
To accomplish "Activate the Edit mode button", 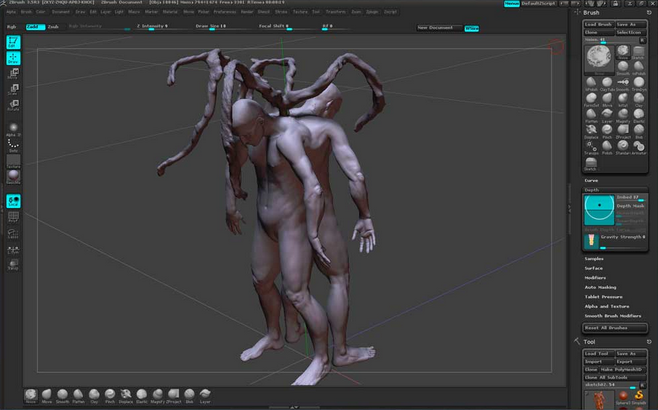I will coord(14,42).
